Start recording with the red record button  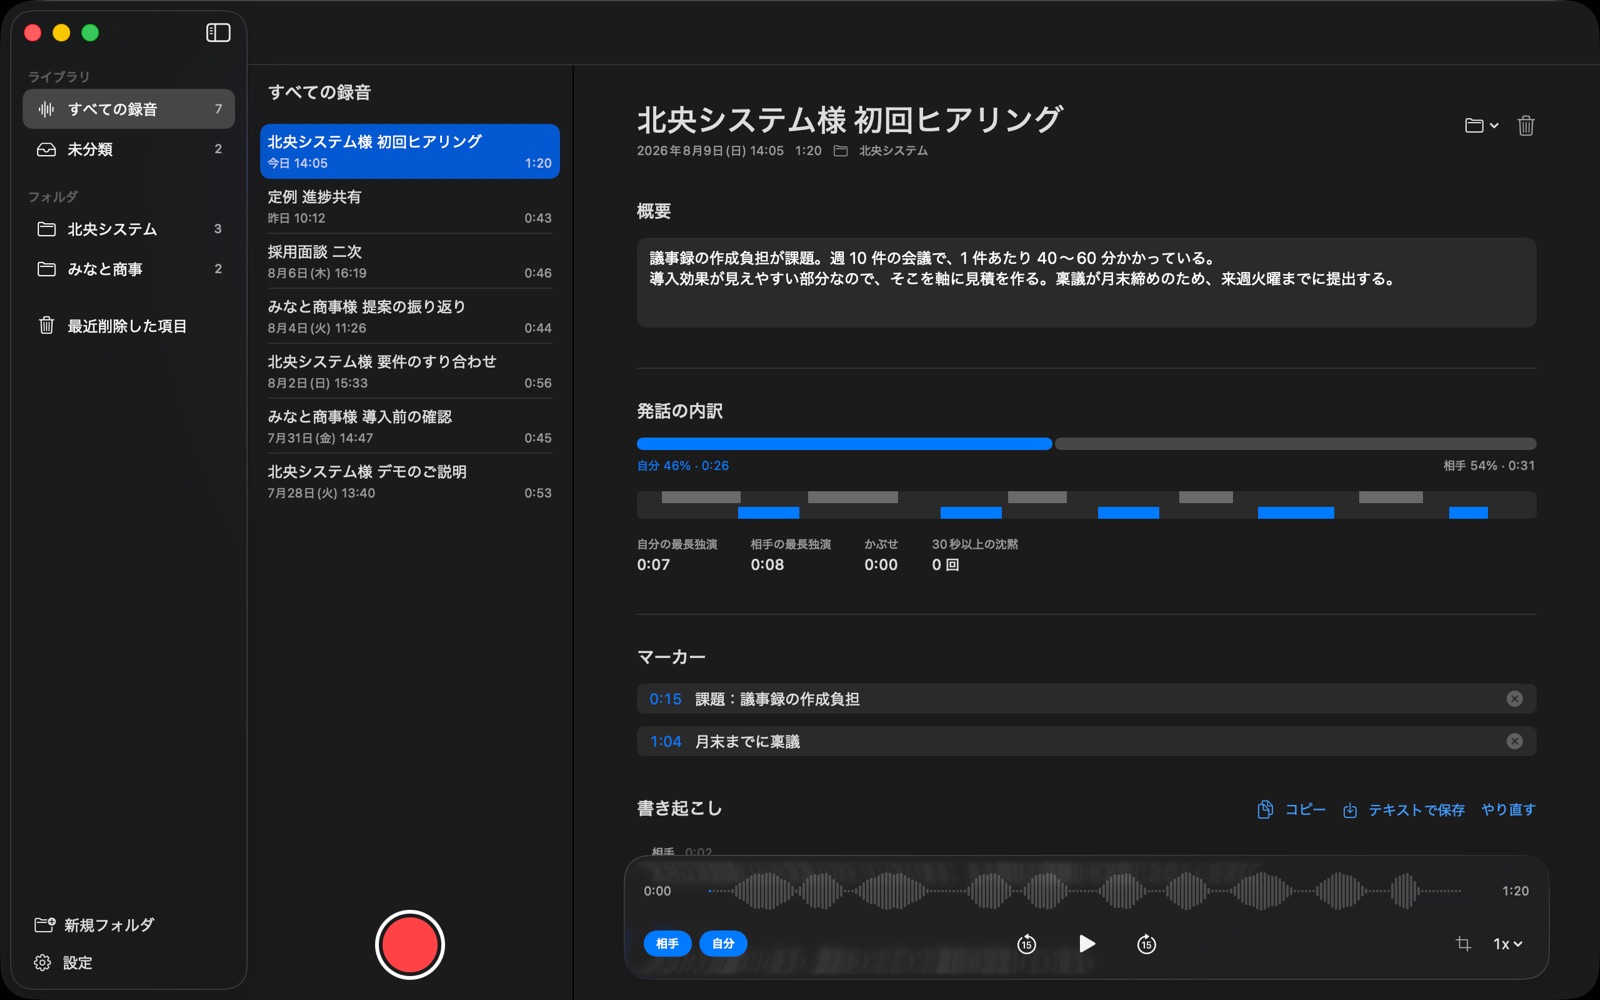pyautogui.click(x=410, y=945)
